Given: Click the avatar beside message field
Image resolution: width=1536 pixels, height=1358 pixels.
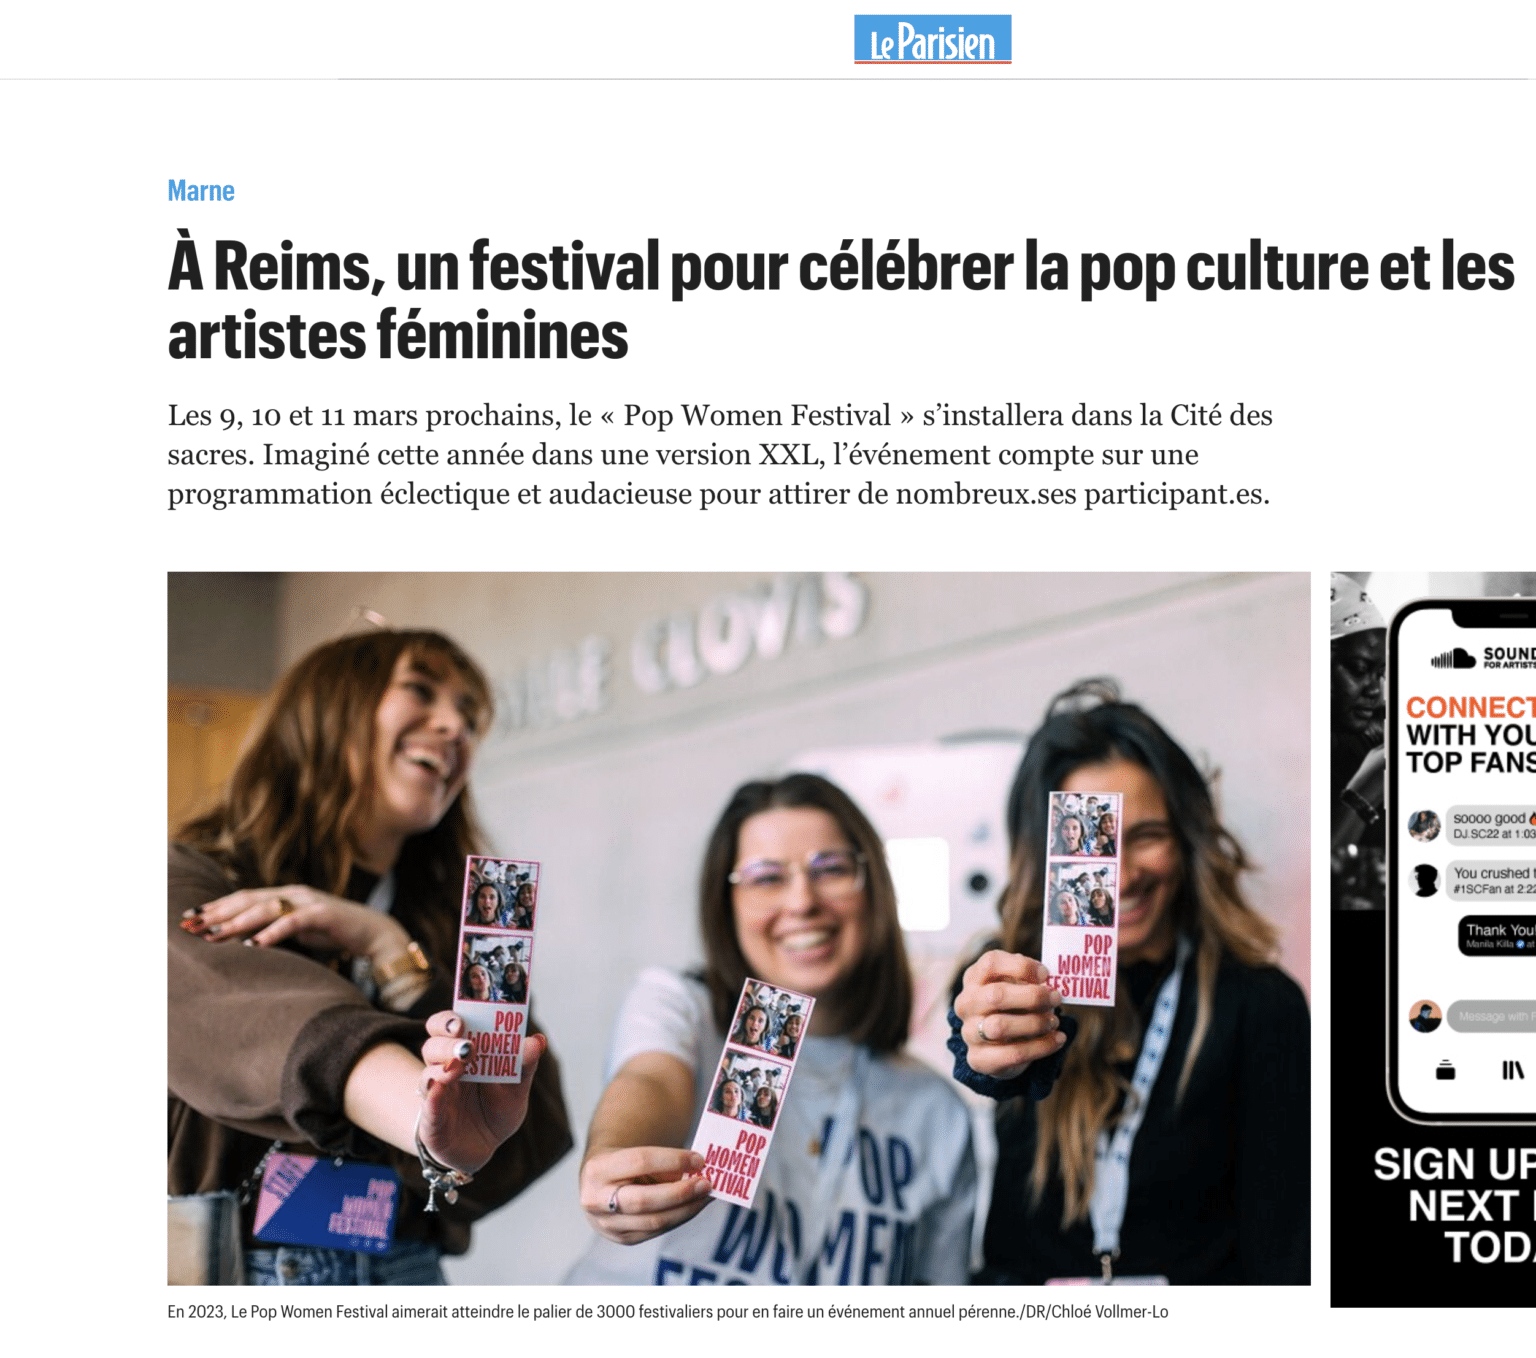Looking at the screenshot, I should [1424, 1016].
